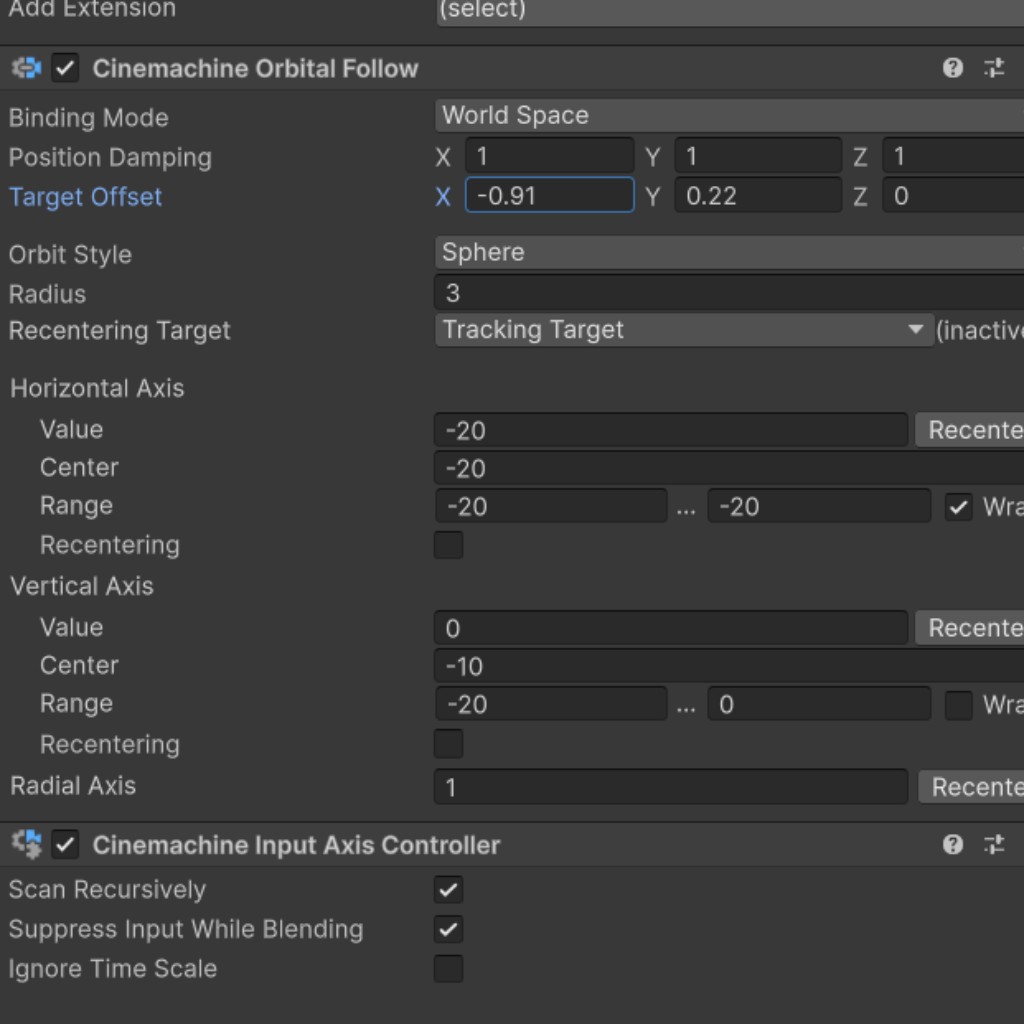Uncheck Scan Recursively

point(448,889)
